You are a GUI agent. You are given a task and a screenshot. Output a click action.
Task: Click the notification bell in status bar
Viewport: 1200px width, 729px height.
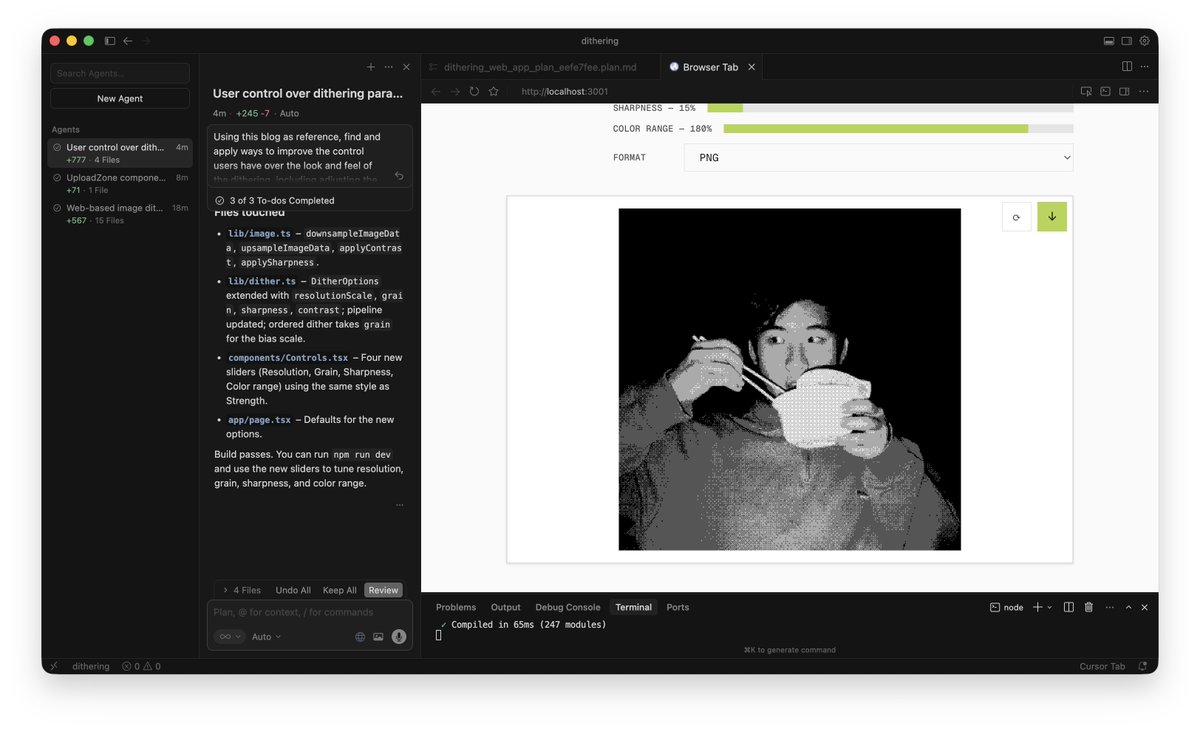1142,666
